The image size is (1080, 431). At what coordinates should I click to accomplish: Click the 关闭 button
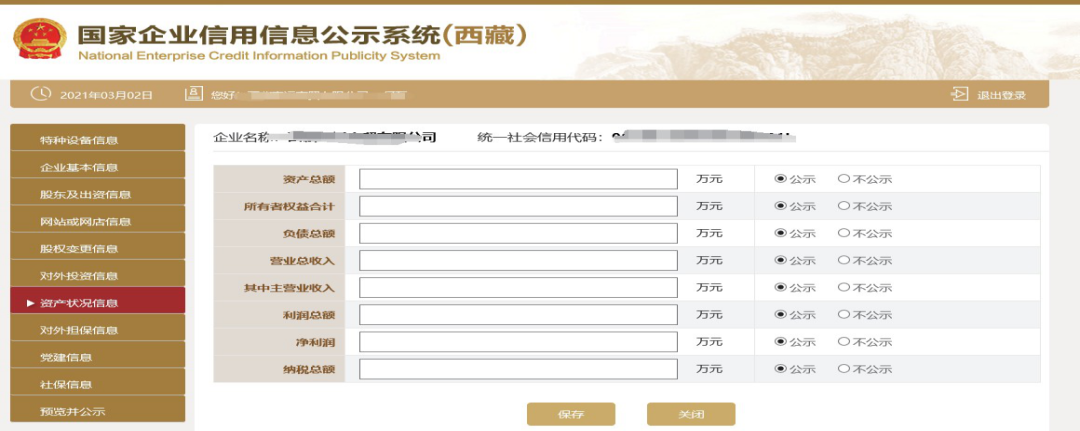click(x=691, y=414)
